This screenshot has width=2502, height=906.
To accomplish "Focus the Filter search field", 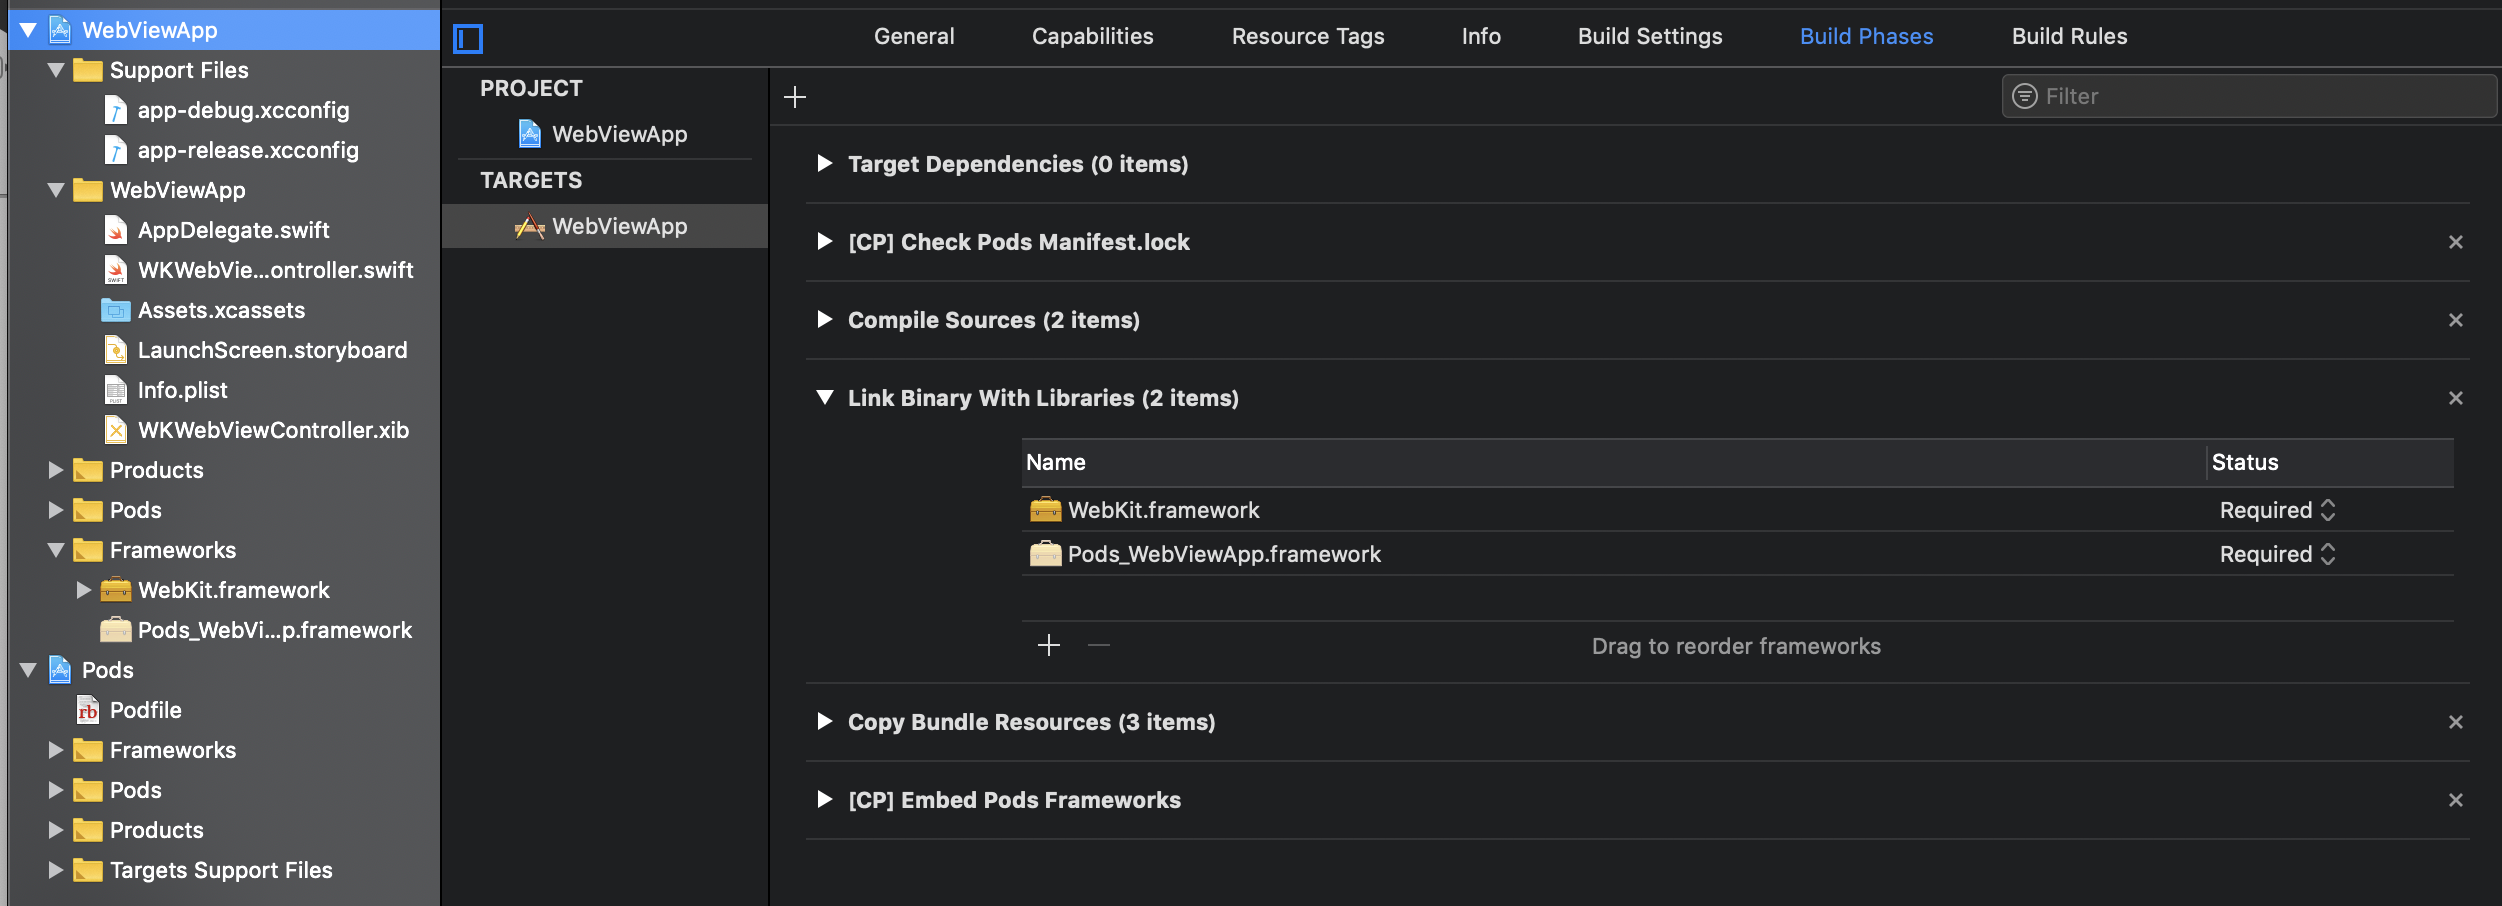I will pos(2249,96).
